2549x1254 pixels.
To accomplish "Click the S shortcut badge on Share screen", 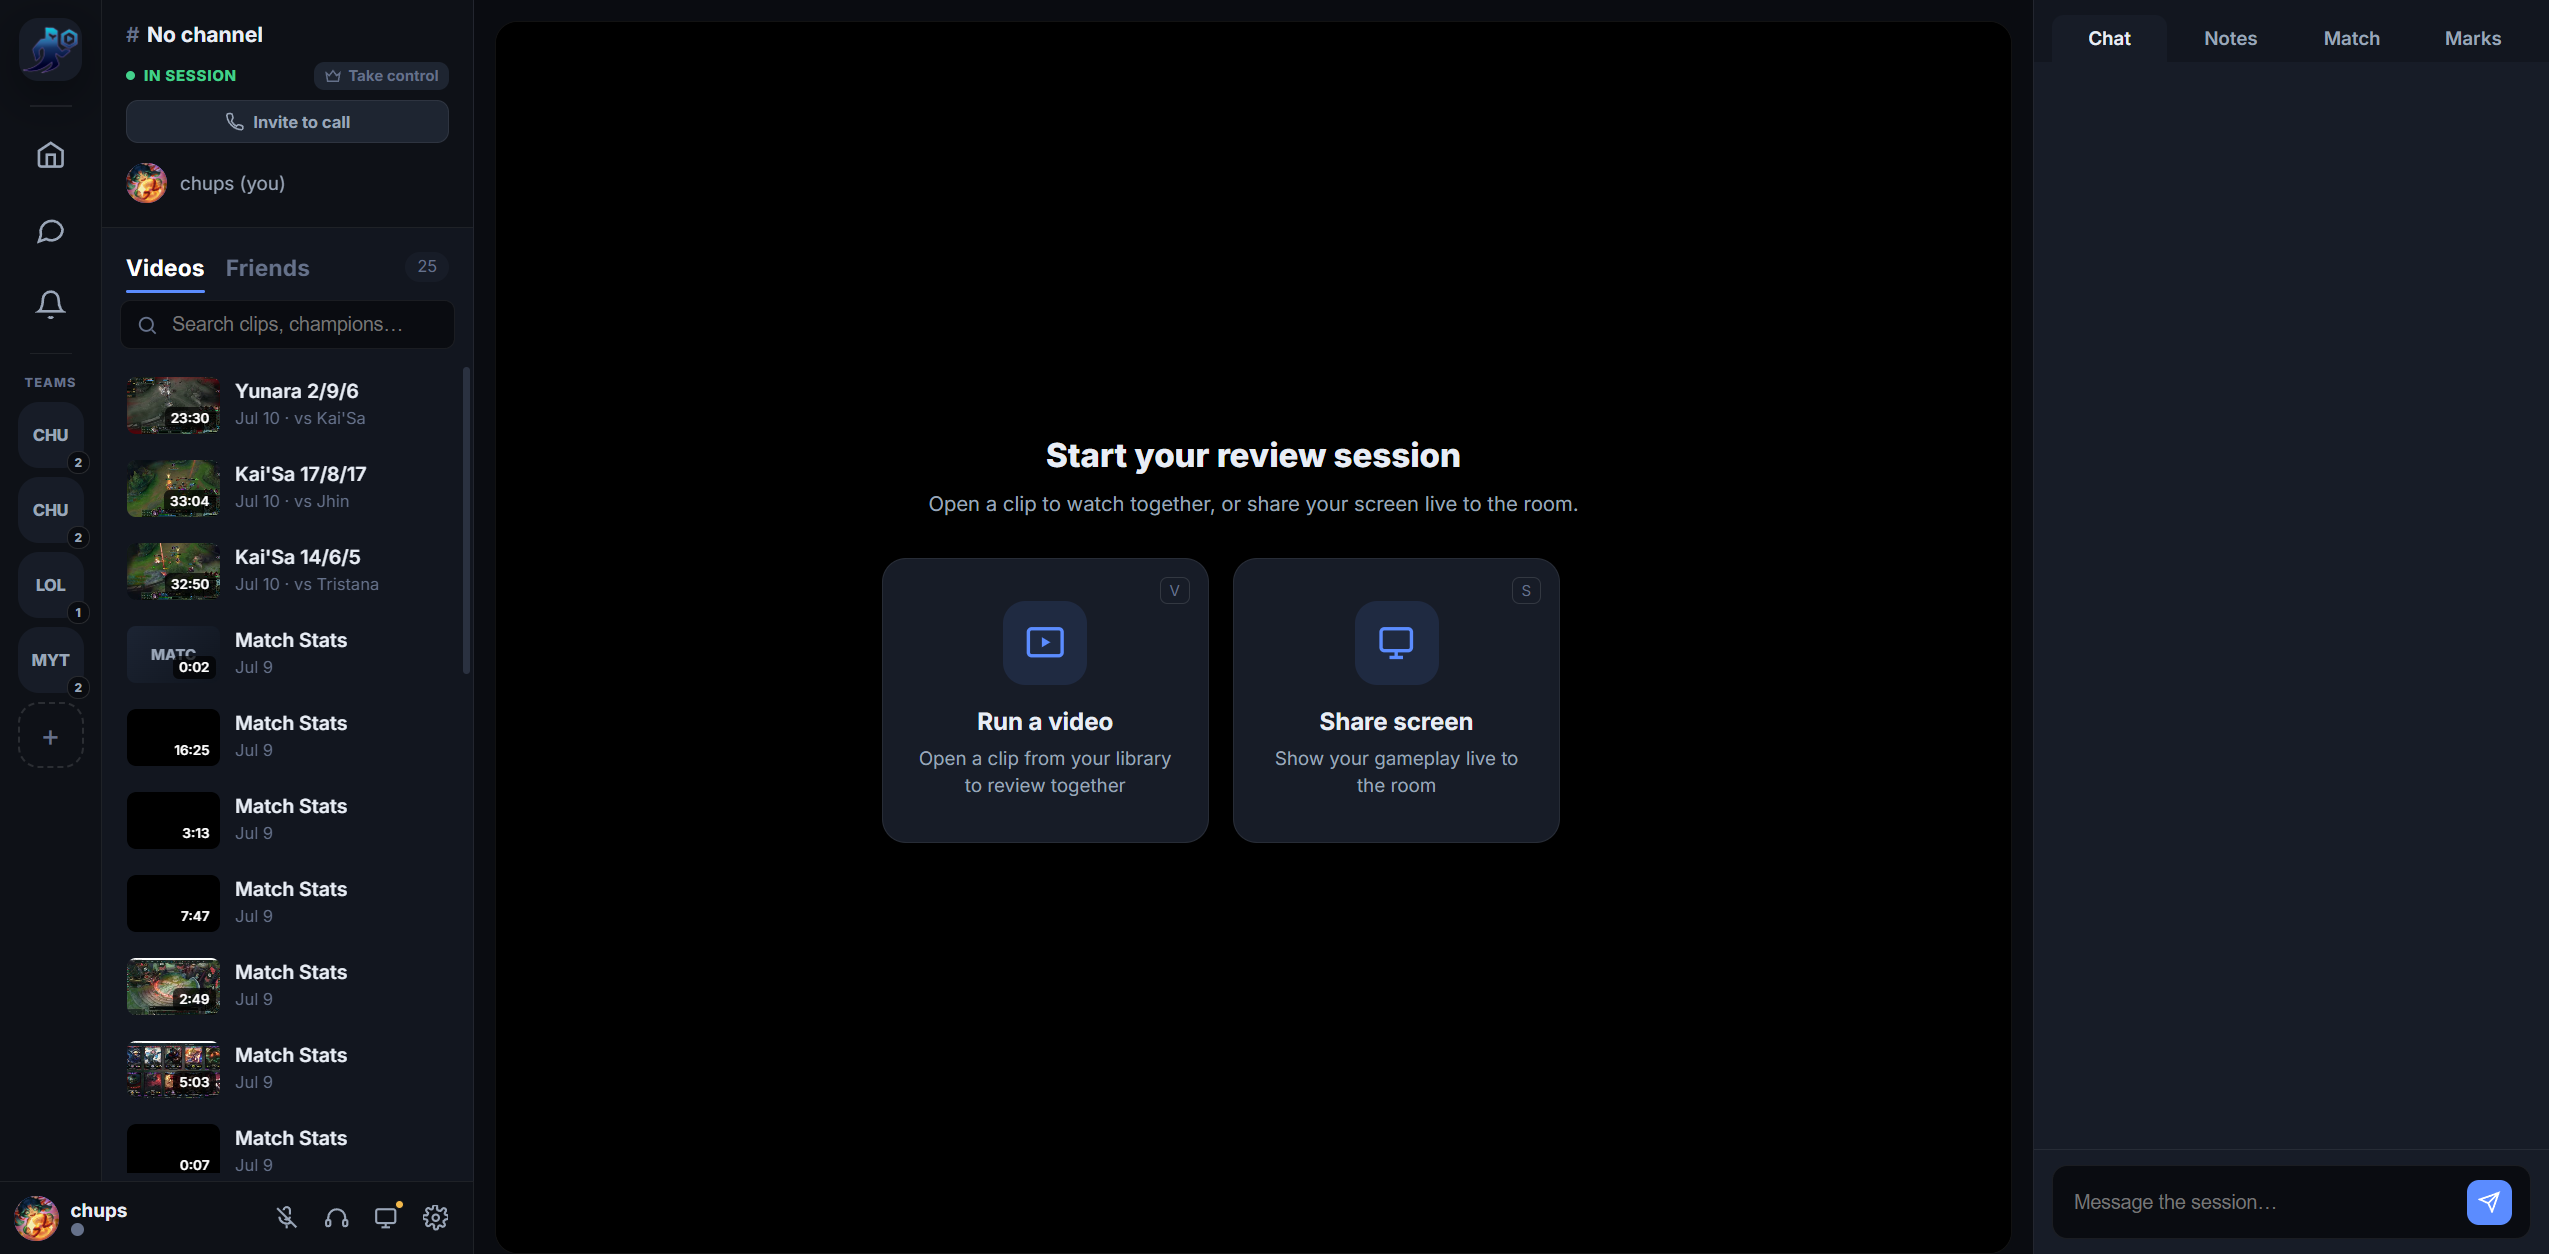I will click(x=1526, y=591).
